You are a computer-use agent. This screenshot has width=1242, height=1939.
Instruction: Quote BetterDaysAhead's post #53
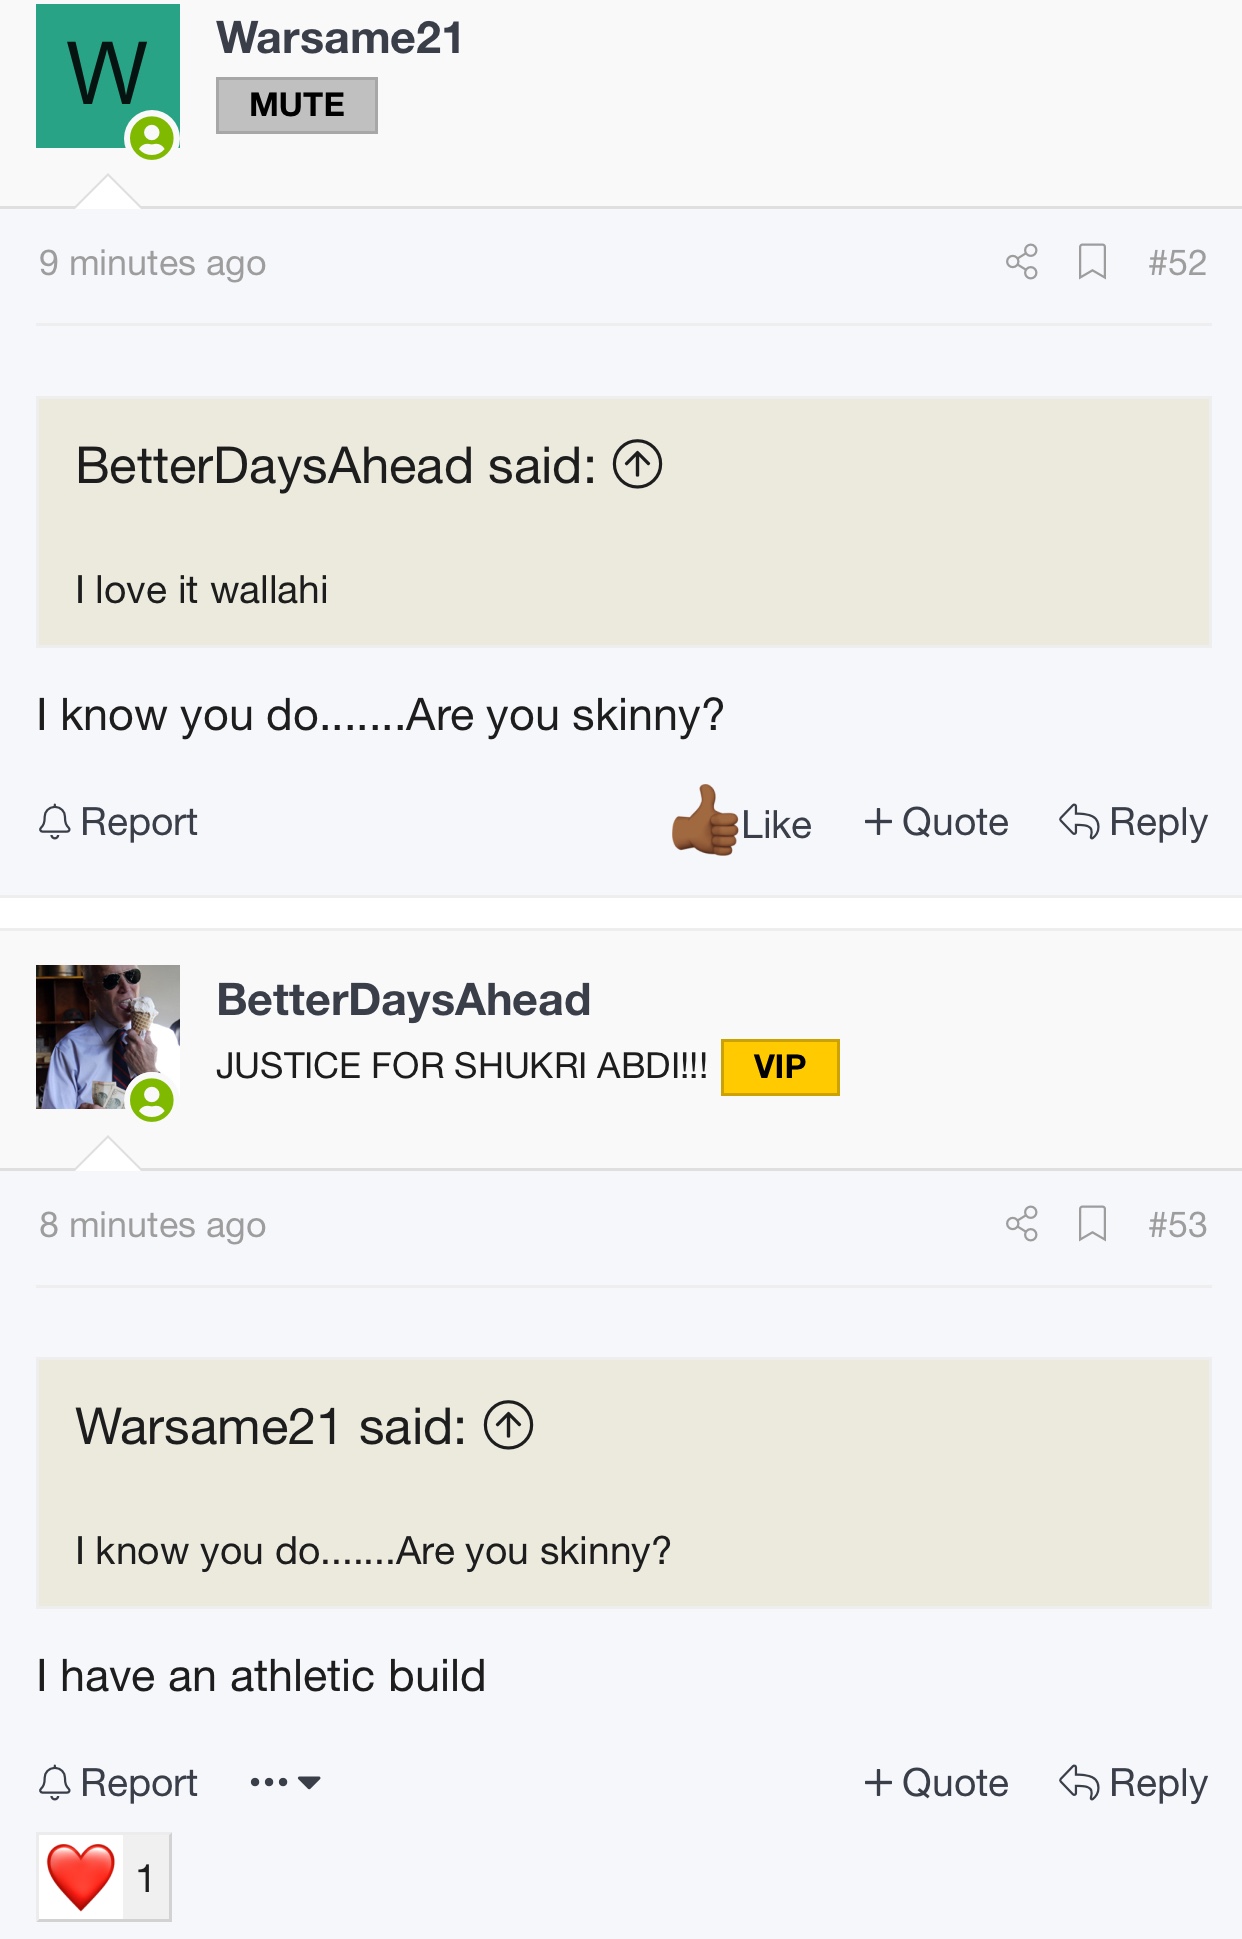[936, 1783]
